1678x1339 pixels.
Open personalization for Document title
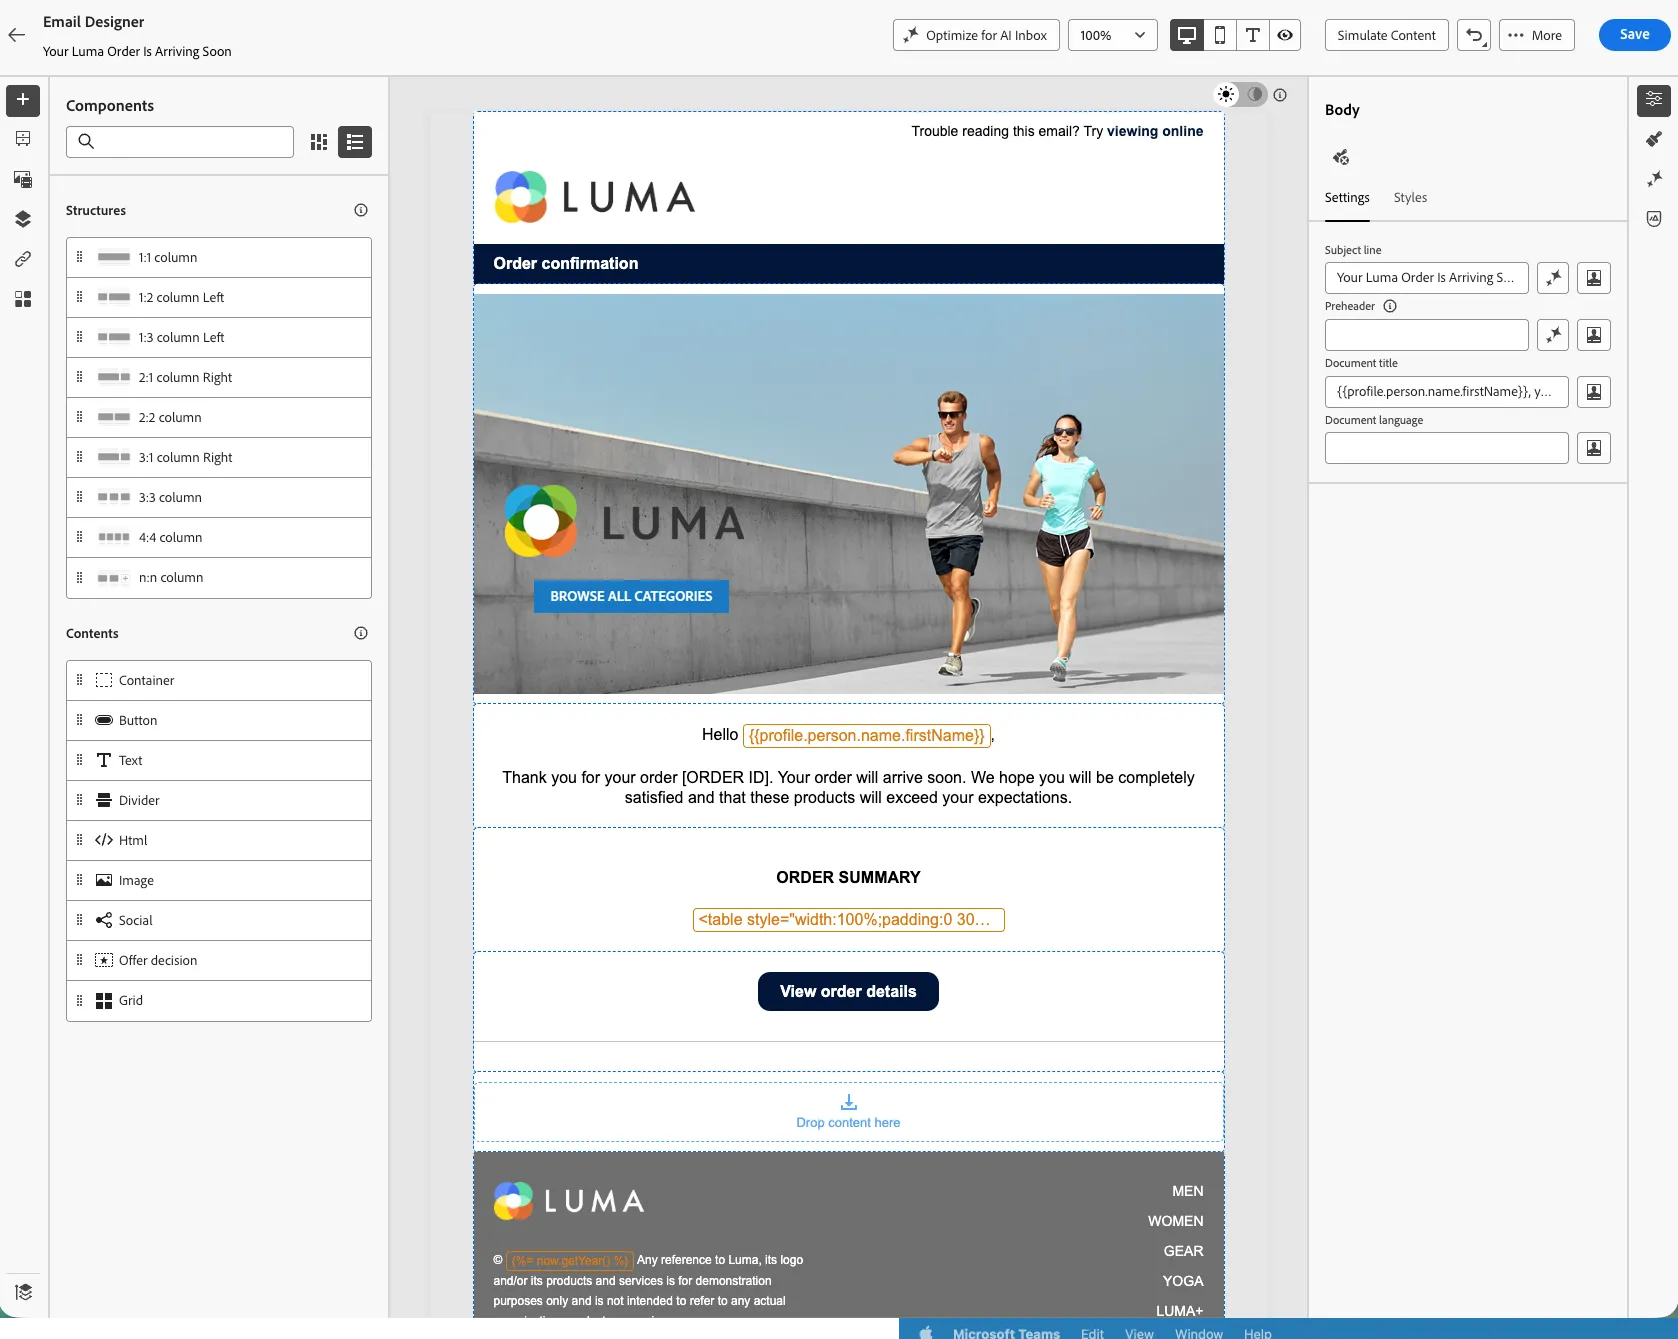coord(1594,392)
